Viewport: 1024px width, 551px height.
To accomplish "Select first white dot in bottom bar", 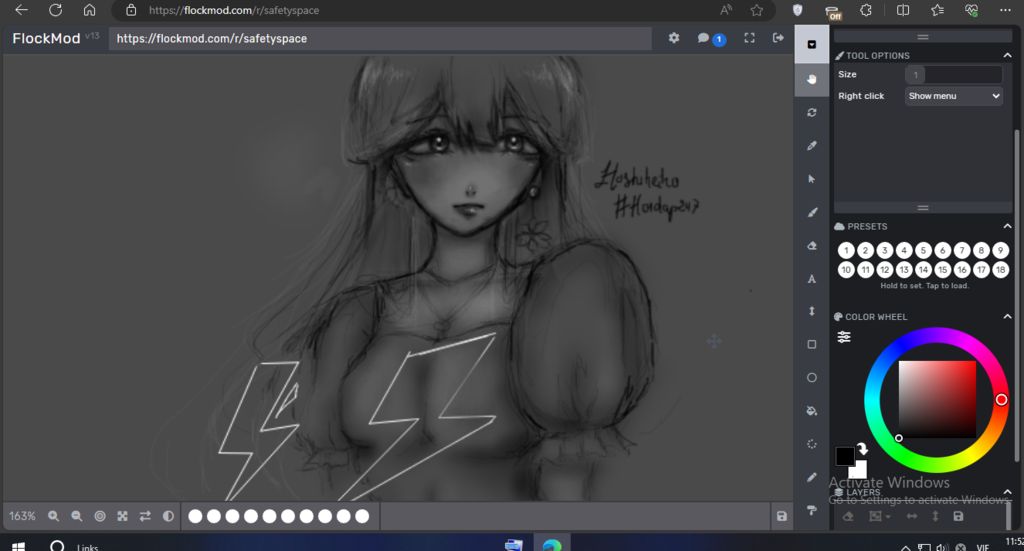I will [x=195, y=516].
